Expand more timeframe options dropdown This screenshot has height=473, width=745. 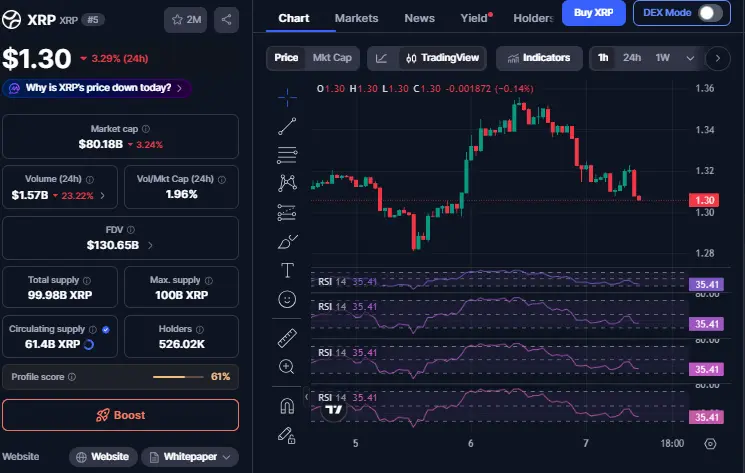click(x=690, y=58)
